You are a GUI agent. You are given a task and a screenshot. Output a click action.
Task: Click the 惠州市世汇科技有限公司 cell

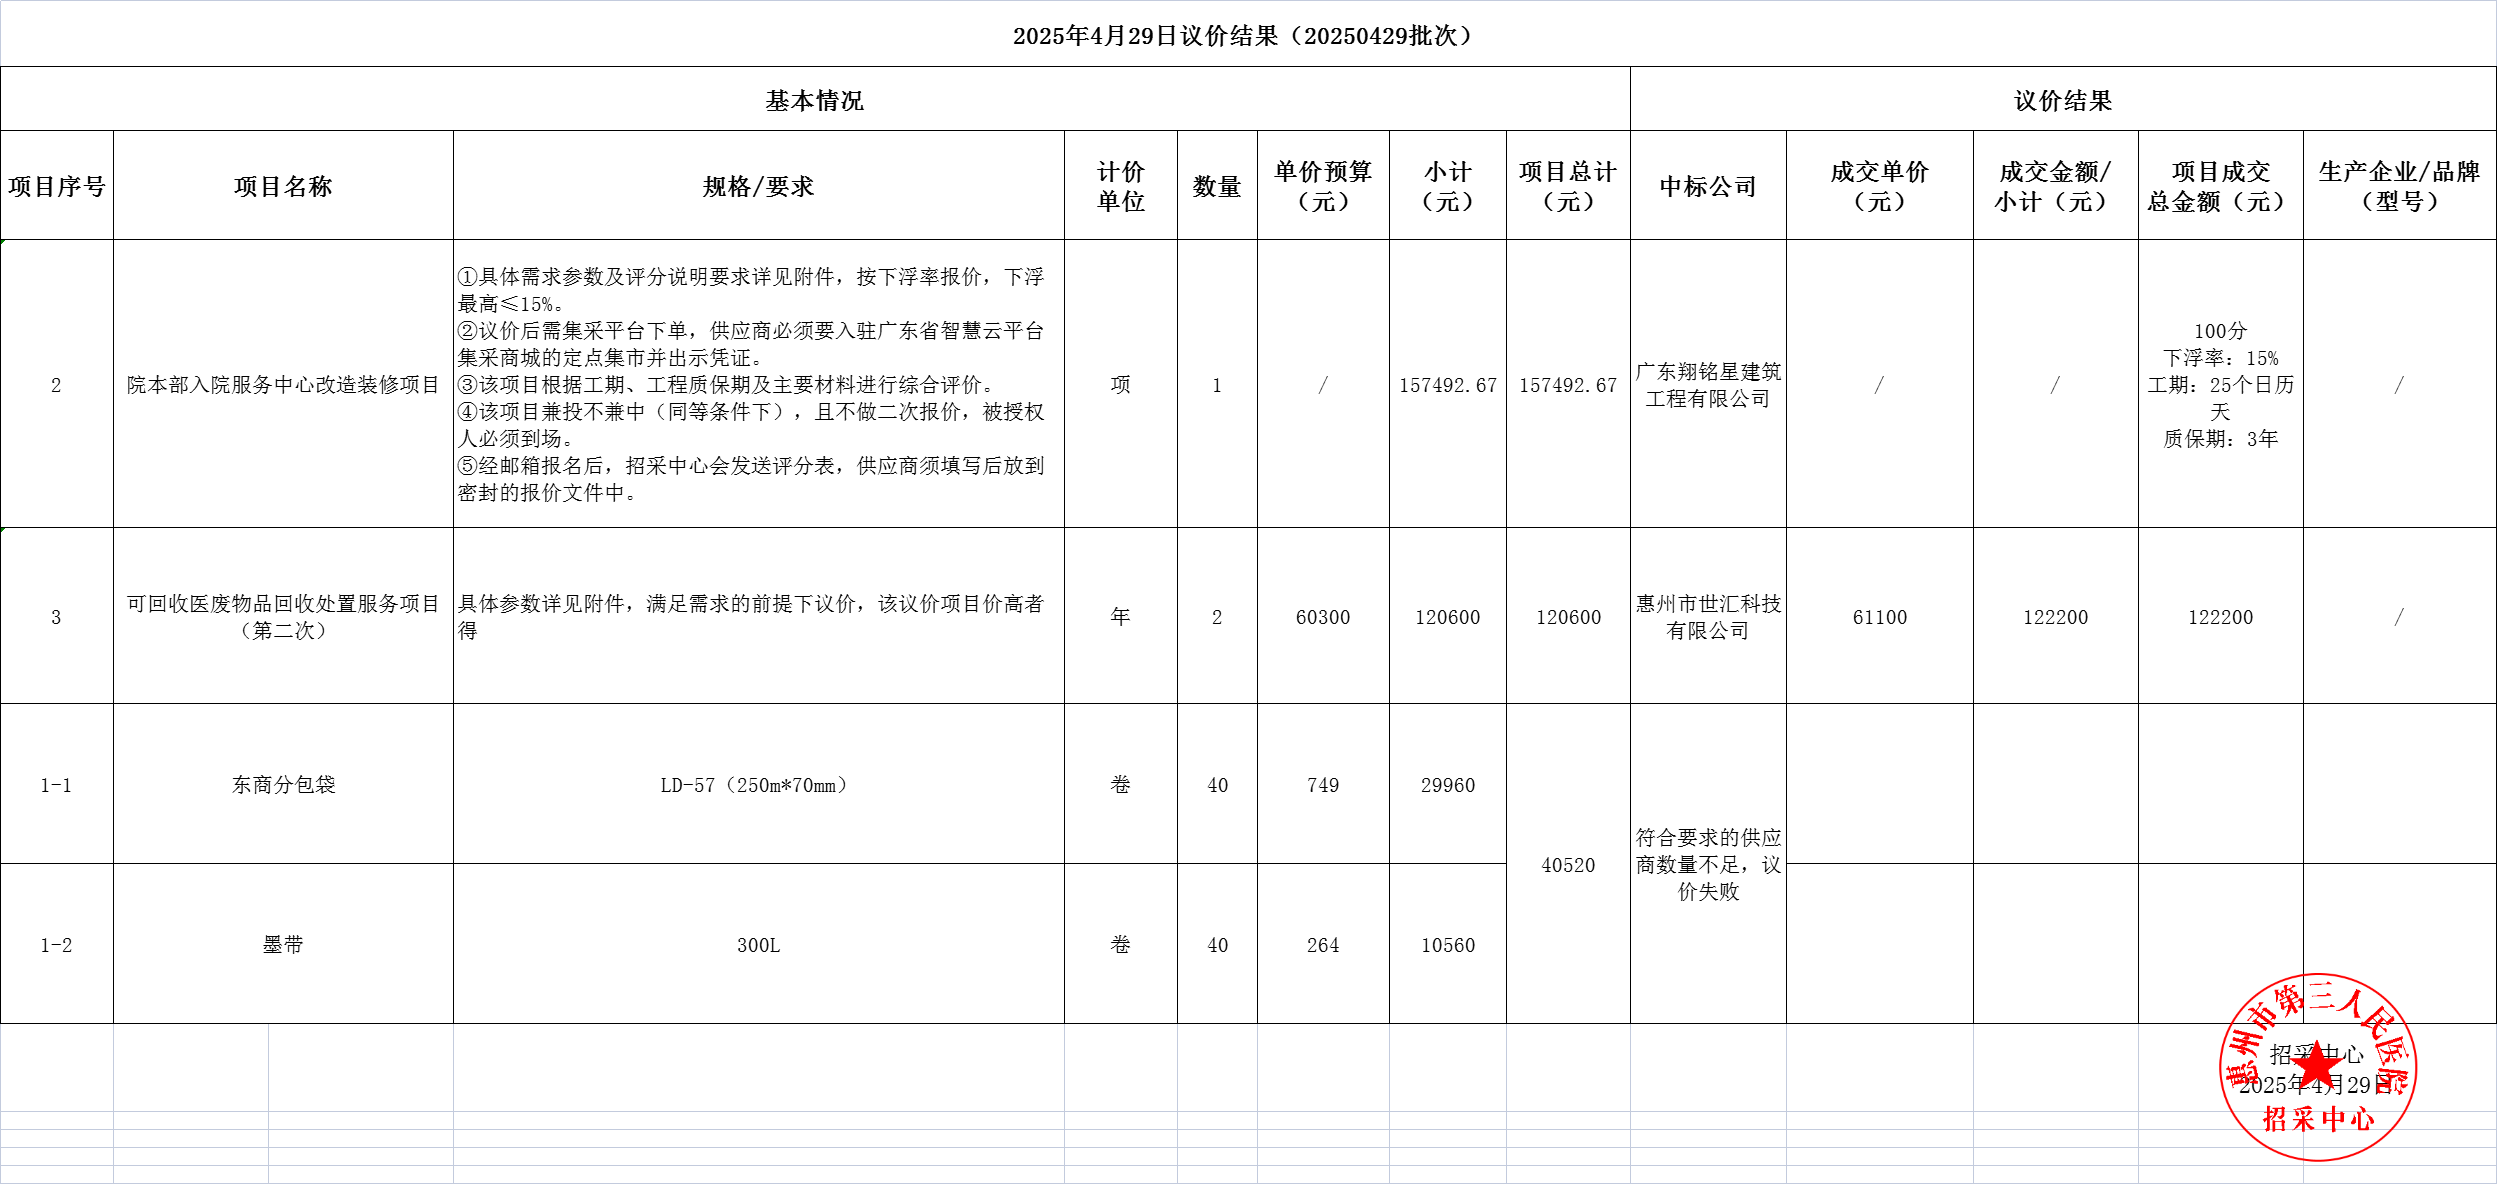1707,617
